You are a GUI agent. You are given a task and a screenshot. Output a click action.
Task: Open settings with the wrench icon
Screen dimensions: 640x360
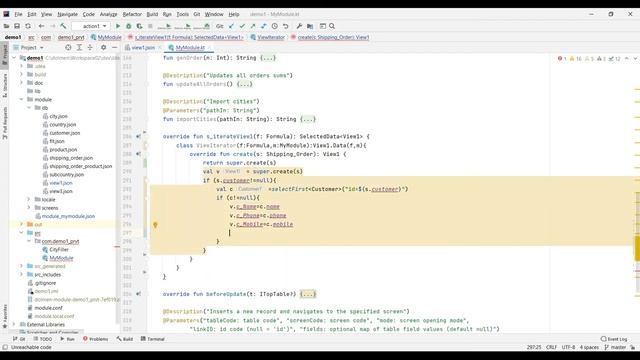(x=299, y=26)
